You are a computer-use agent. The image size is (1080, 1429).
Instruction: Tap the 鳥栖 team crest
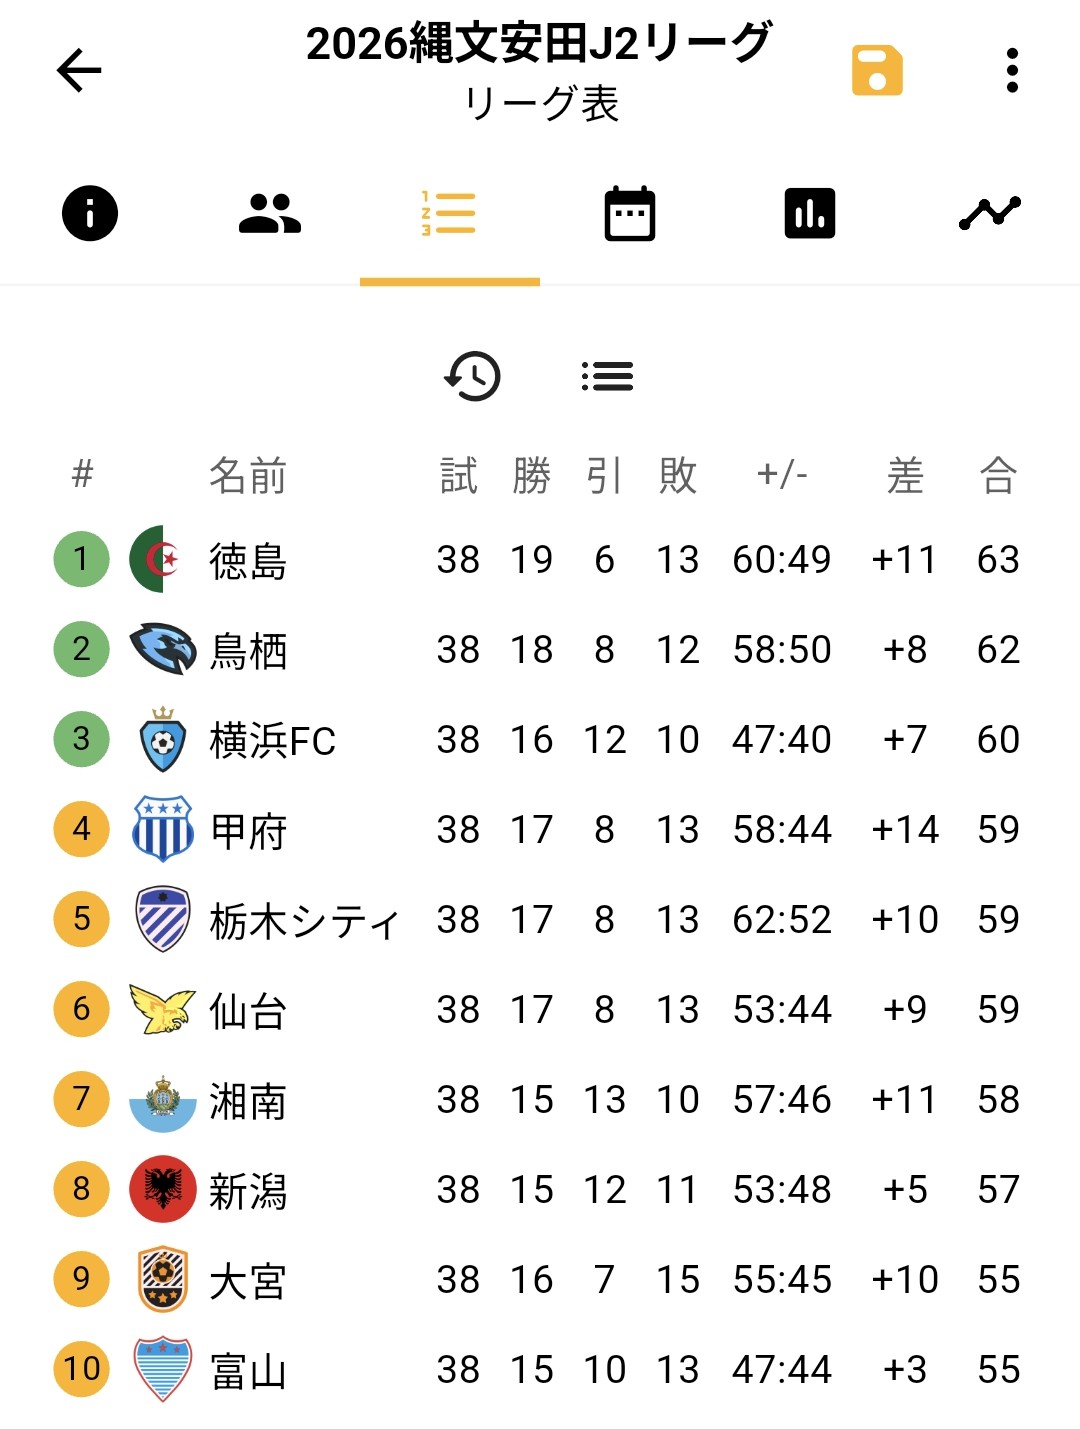(162, 649)
